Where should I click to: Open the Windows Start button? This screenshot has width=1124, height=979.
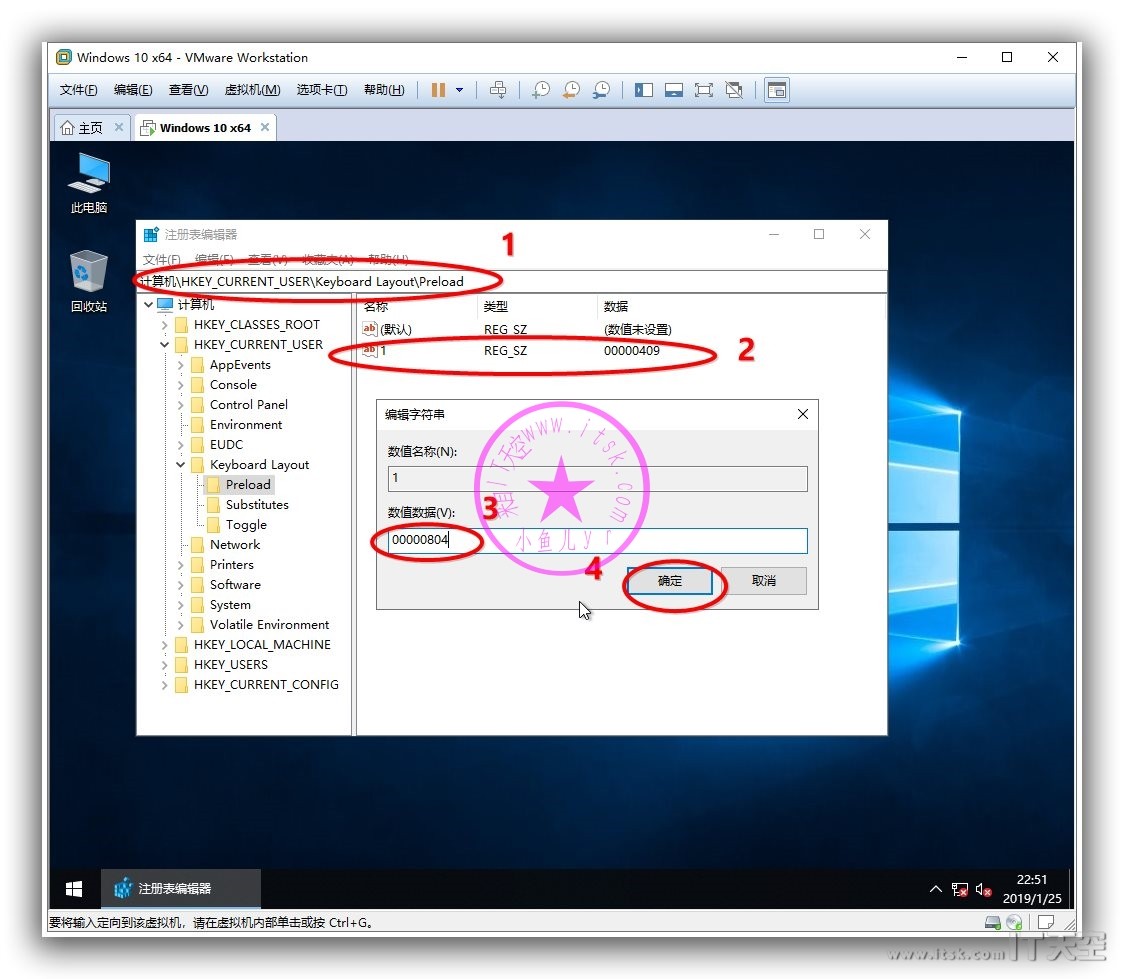[74, 889]
